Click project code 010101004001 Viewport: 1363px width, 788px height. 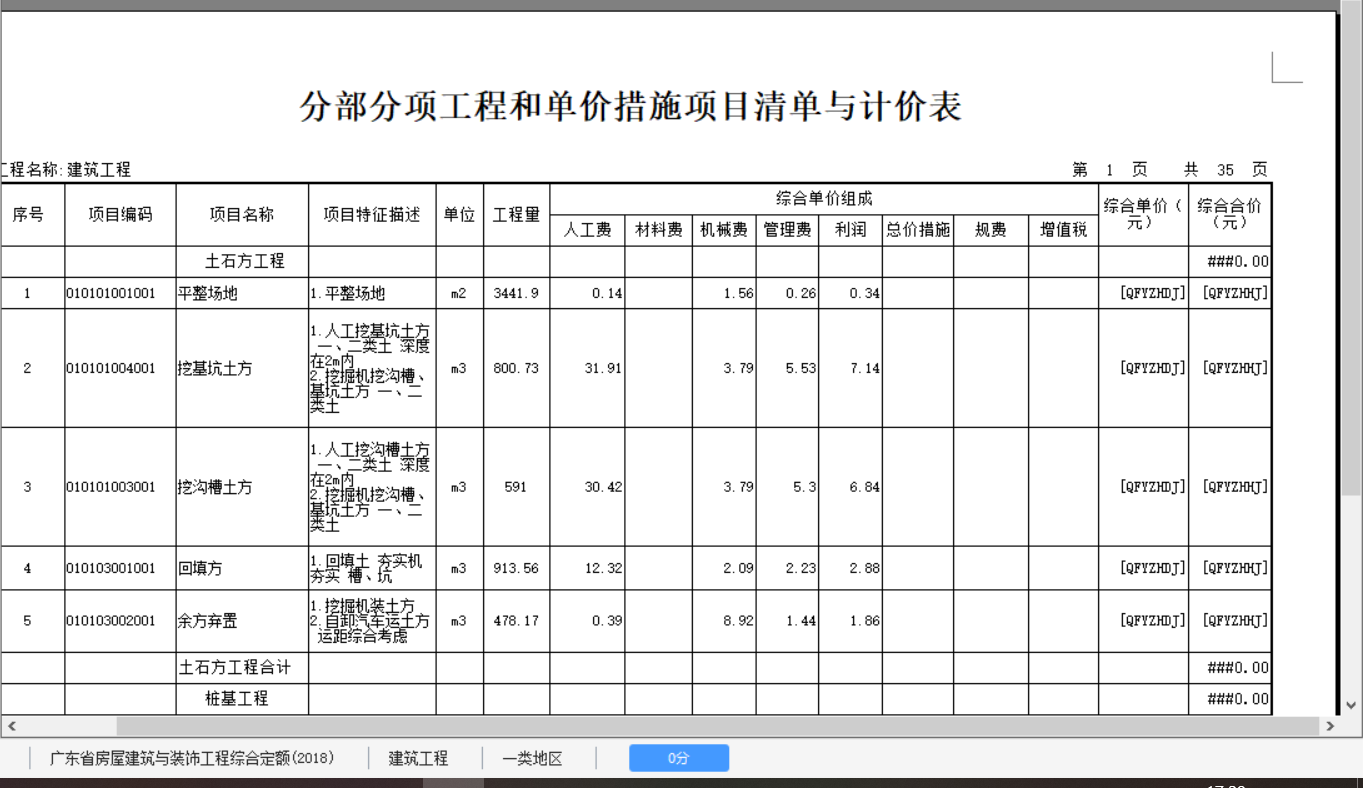[x=111, y=368]
